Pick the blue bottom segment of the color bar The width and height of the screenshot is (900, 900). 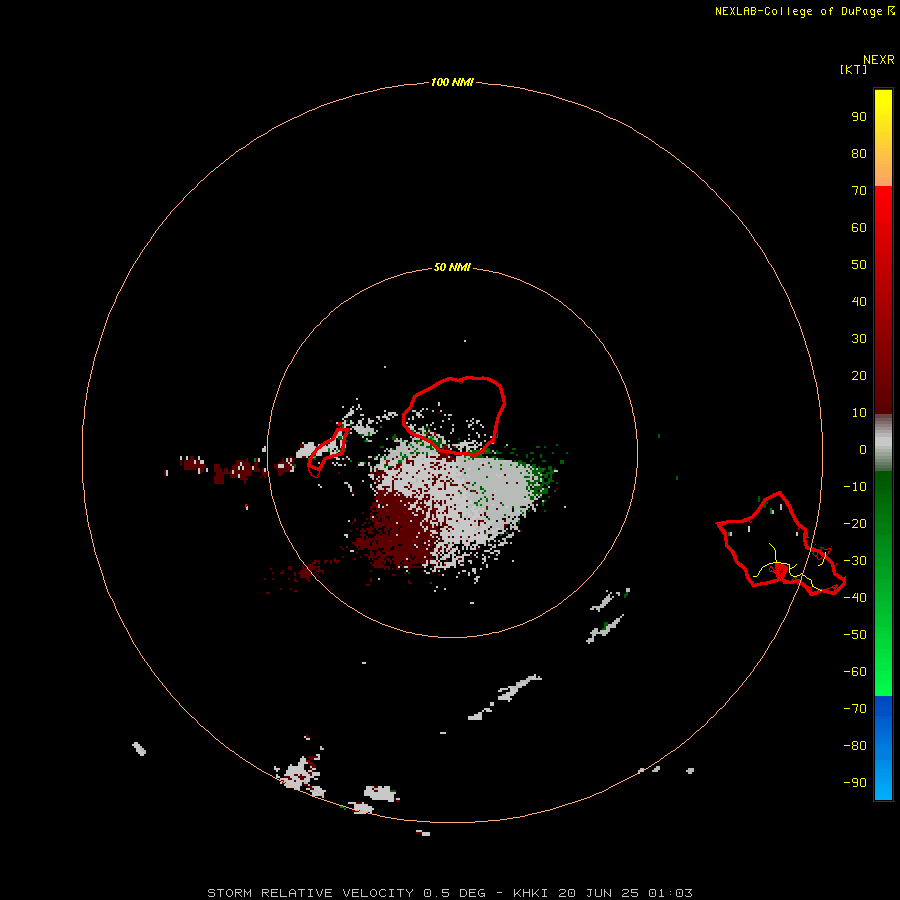(883, 748)
